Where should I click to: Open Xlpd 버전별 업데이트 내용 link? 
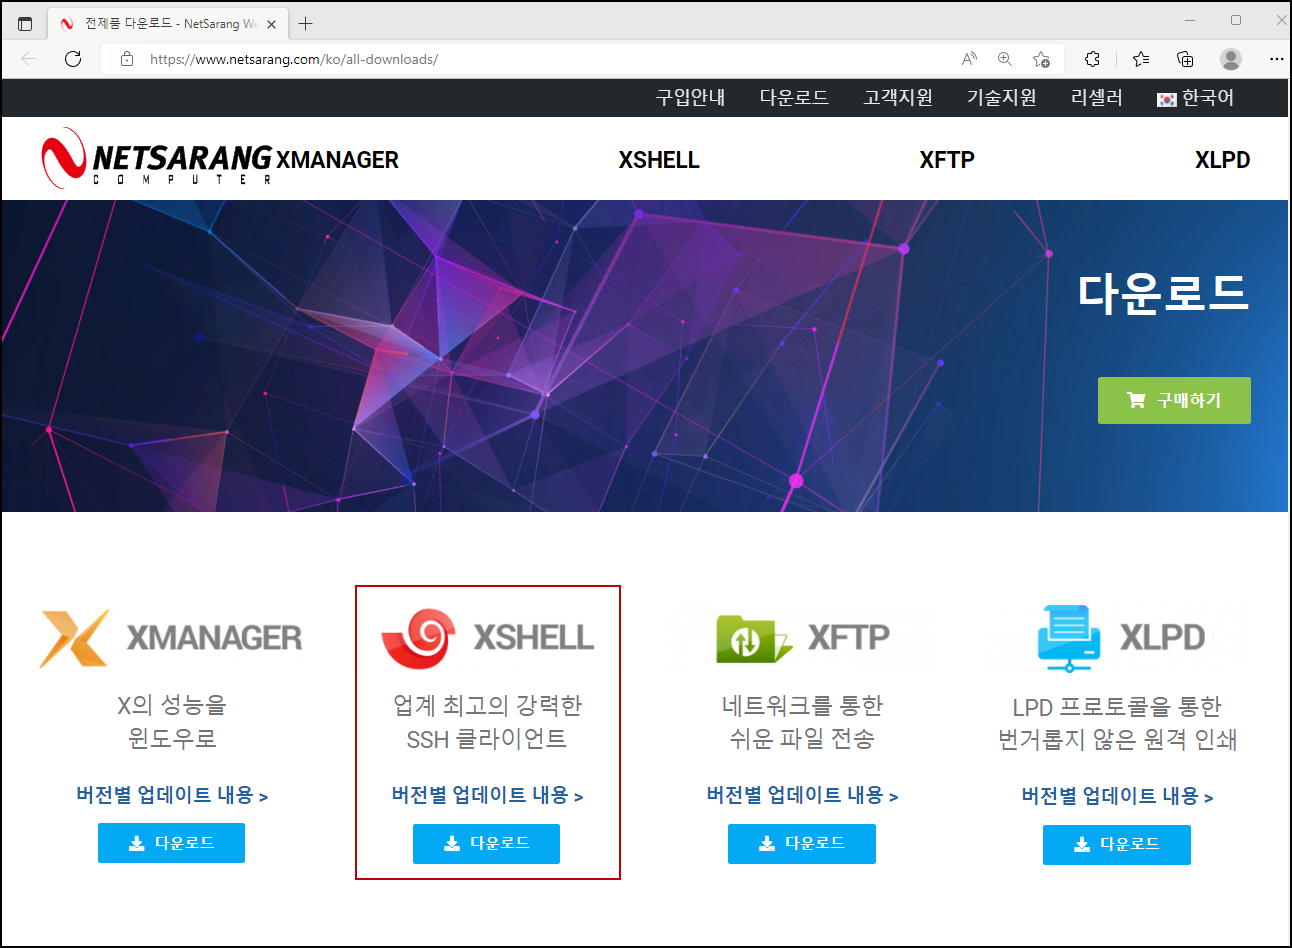(1117, 796)
